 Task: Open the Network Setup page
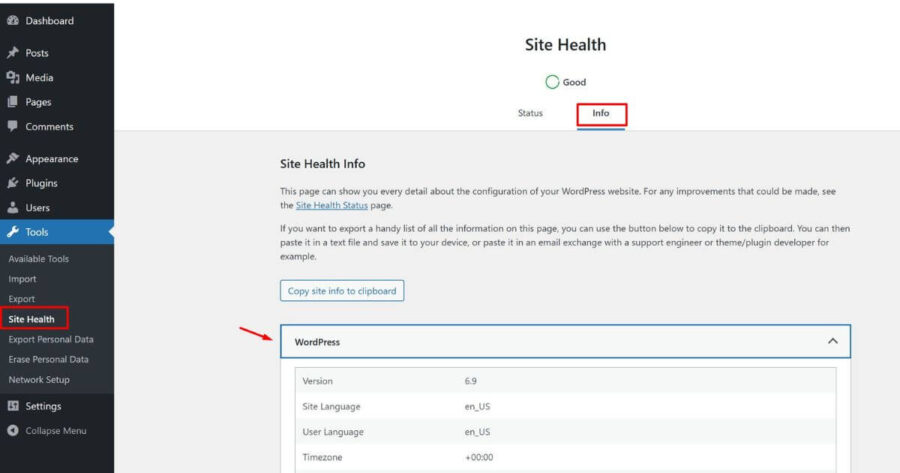tap(39, 380)
